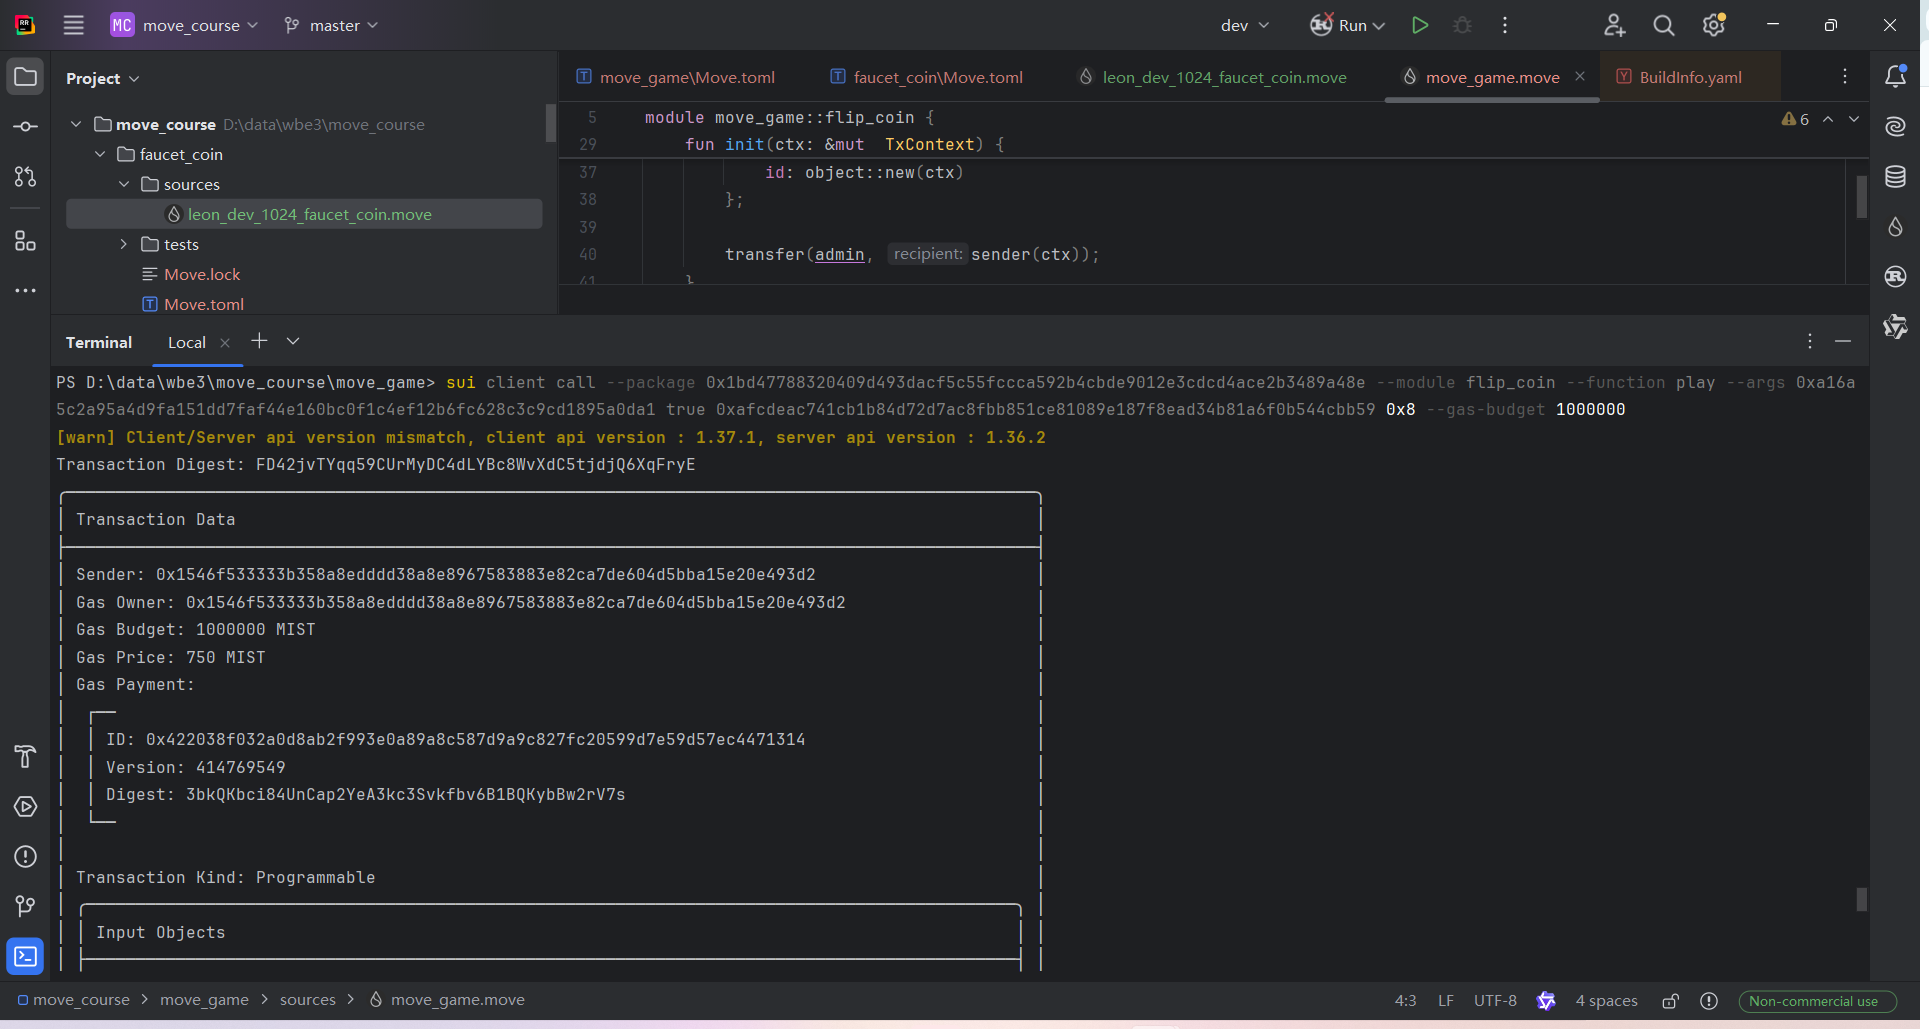This screenshot has height=1029, width=1929.
Task: Click the editor vertical scrollbar thumb
Action: tap(1861, 197)
